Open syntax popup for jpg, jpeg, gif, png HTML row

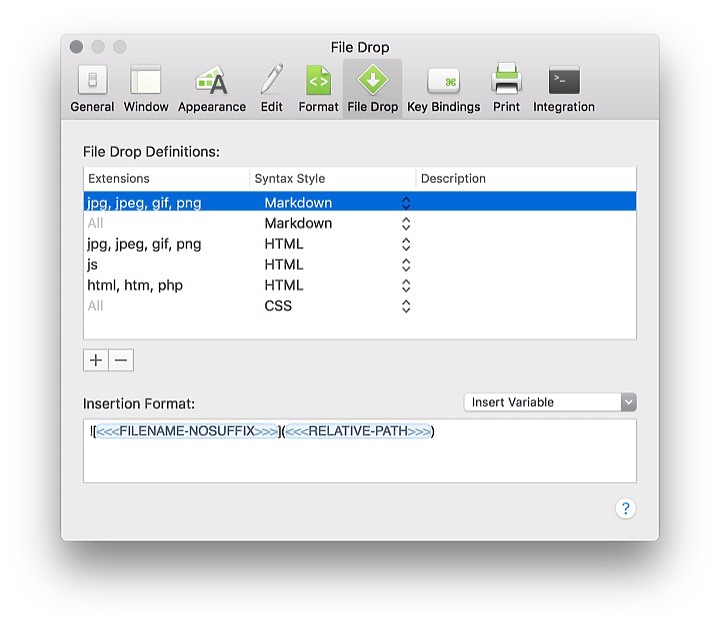(406, 244)
